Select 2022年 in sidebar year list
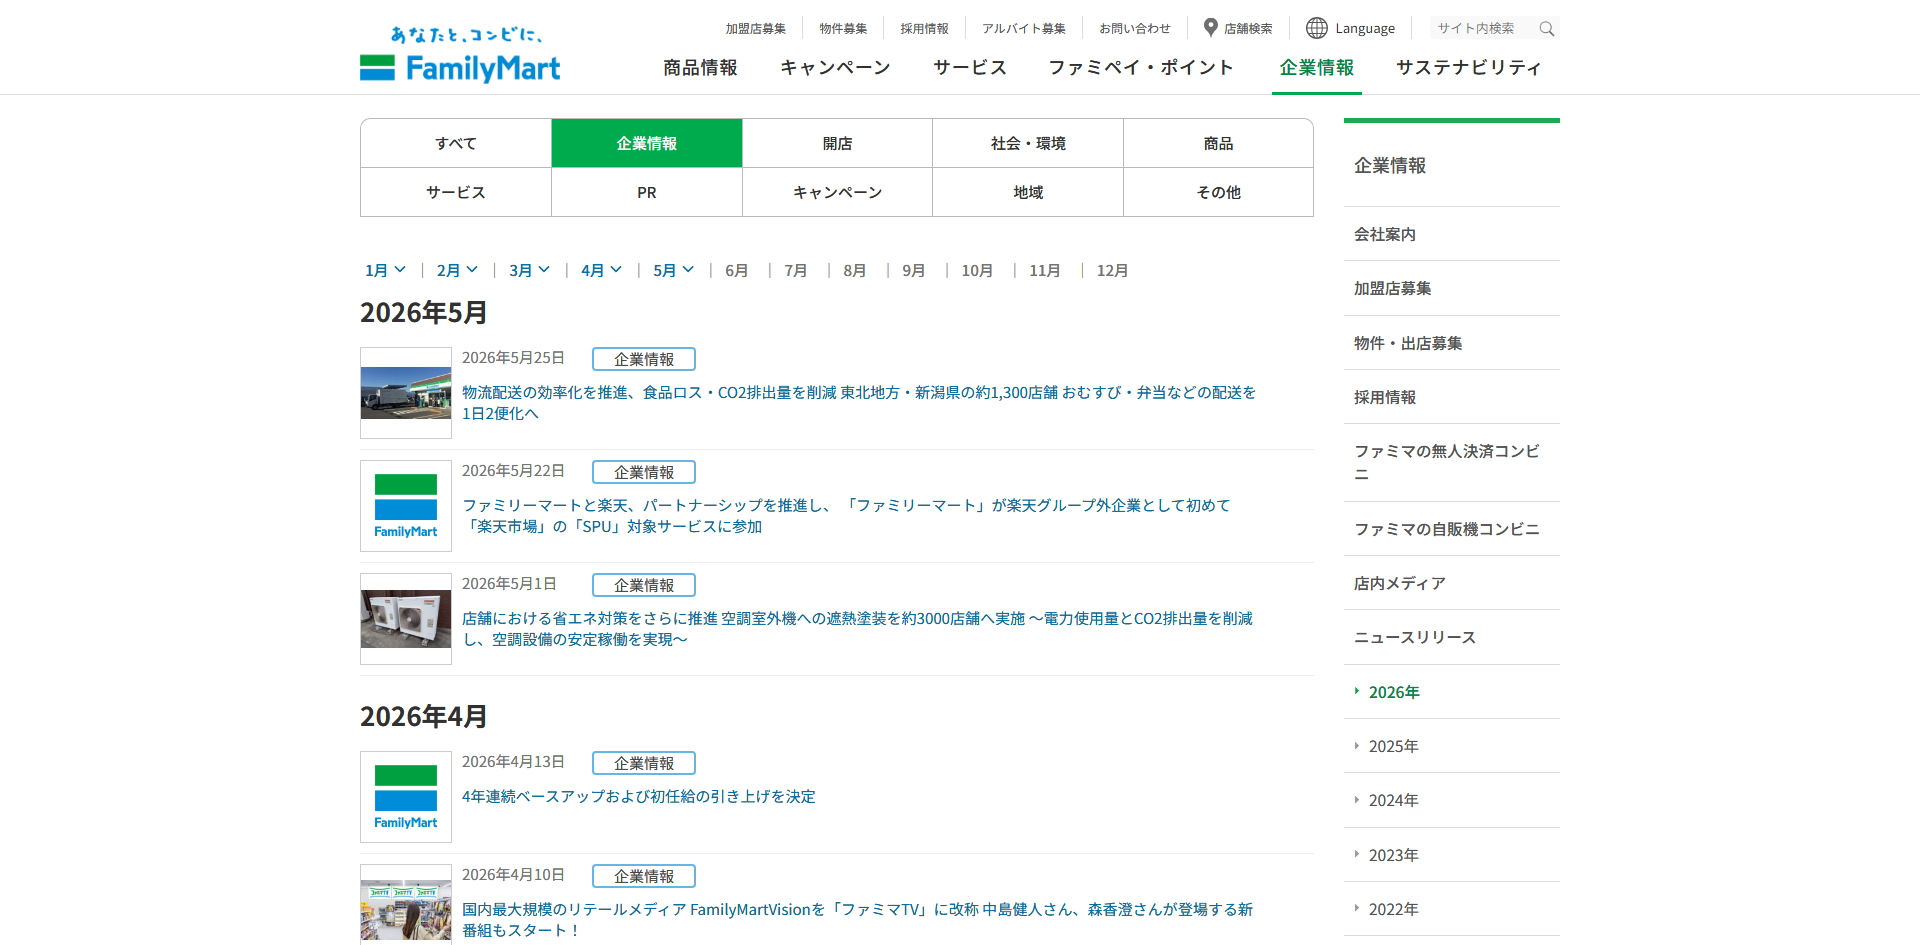 coord(1452,909)
